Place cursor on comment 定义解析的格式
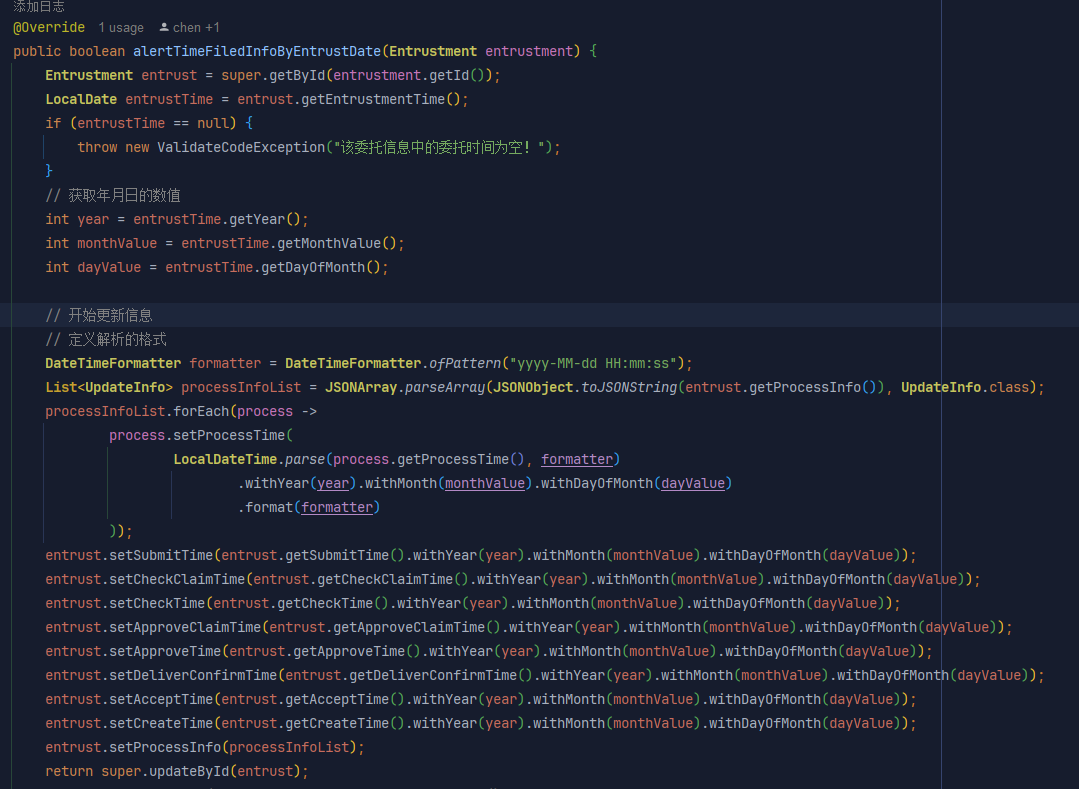 point(117,339)
